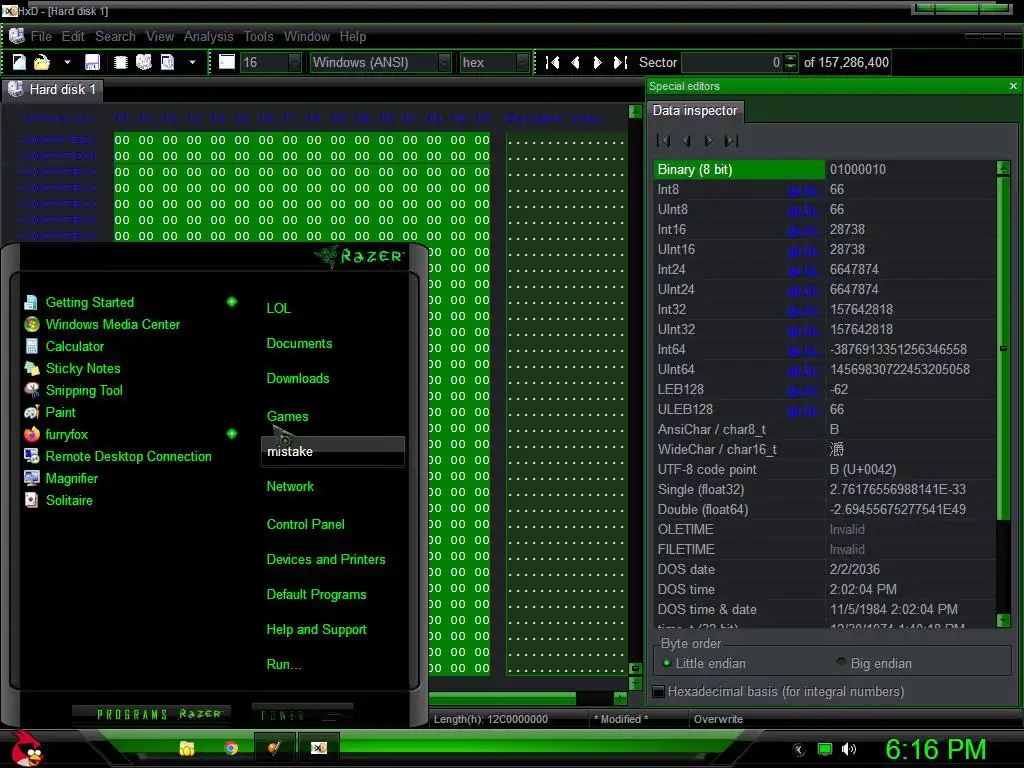Open RAM via the memory chip icon
This screenshot has width=1024, height=768.
click(120, 62)
